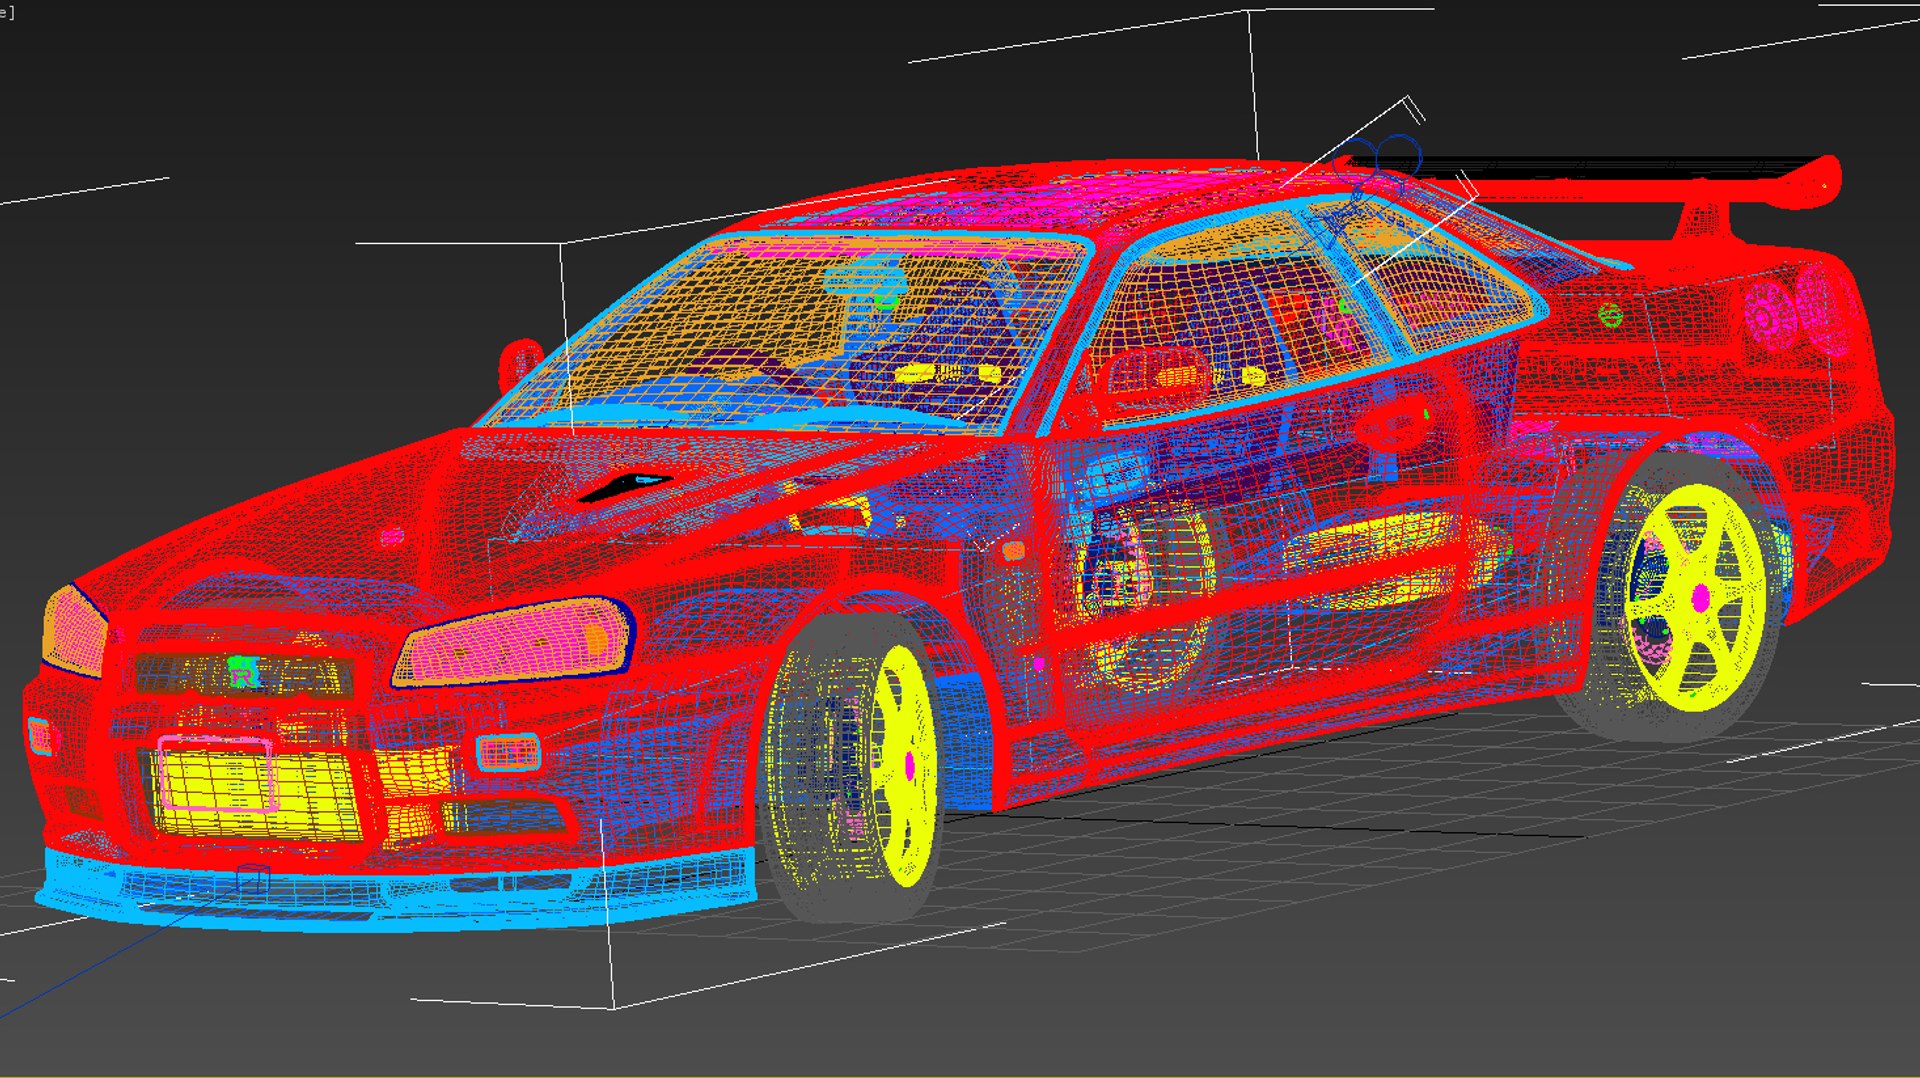Image resolution: width=1920 pixels, height=1078 pixels.
Task: Click the pink center cap of the rear wheel
Action: [x=1701, y=599]
